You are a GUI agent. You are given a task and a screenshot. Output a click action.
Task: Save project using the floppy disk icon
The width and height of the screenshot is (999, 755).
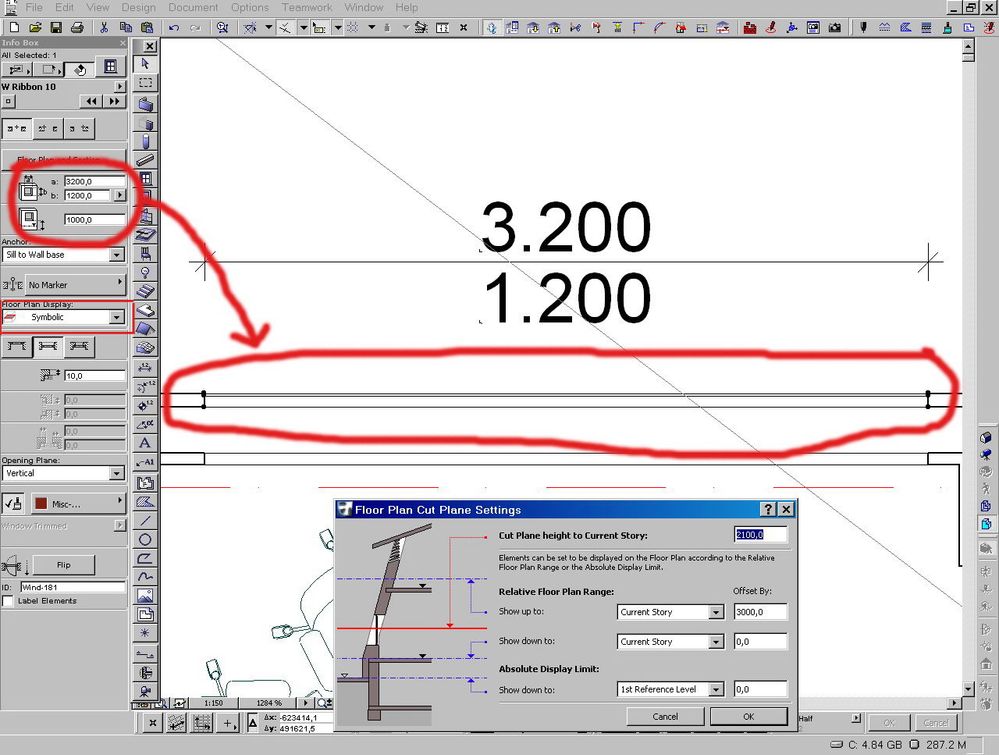coord(56,27)
